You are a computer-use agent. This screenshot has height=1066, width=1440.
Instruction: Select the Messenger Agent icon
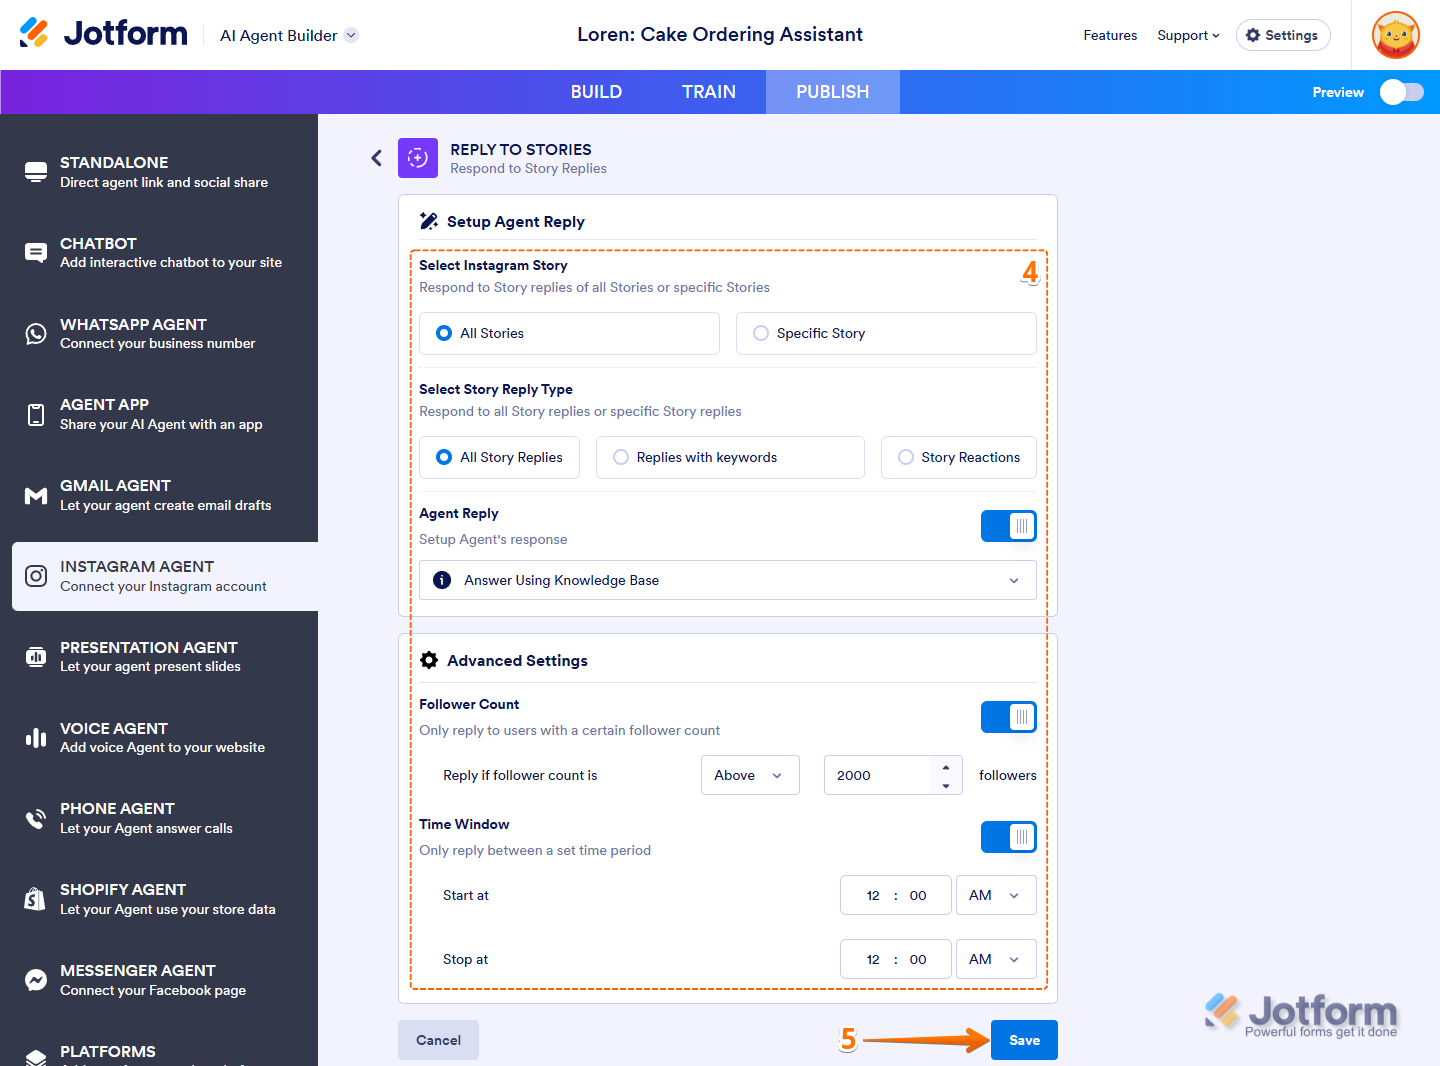36,980
